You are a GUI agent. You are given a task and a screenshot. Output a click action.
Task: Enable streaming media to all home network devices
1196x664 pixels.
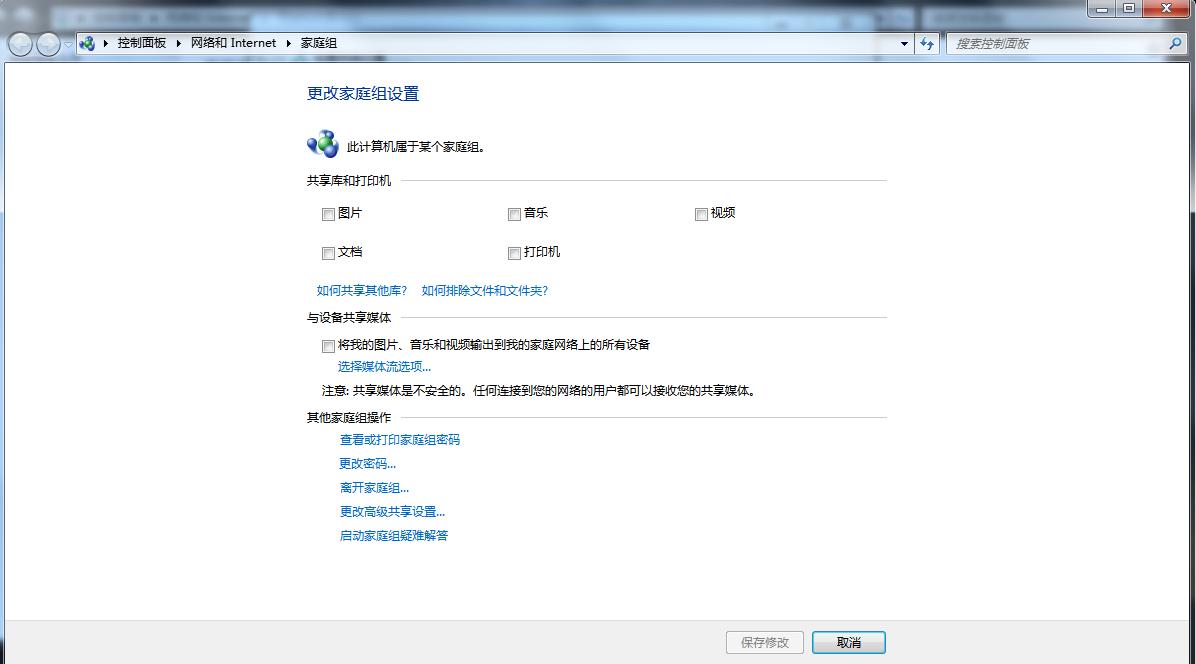[x=328, y=346]
